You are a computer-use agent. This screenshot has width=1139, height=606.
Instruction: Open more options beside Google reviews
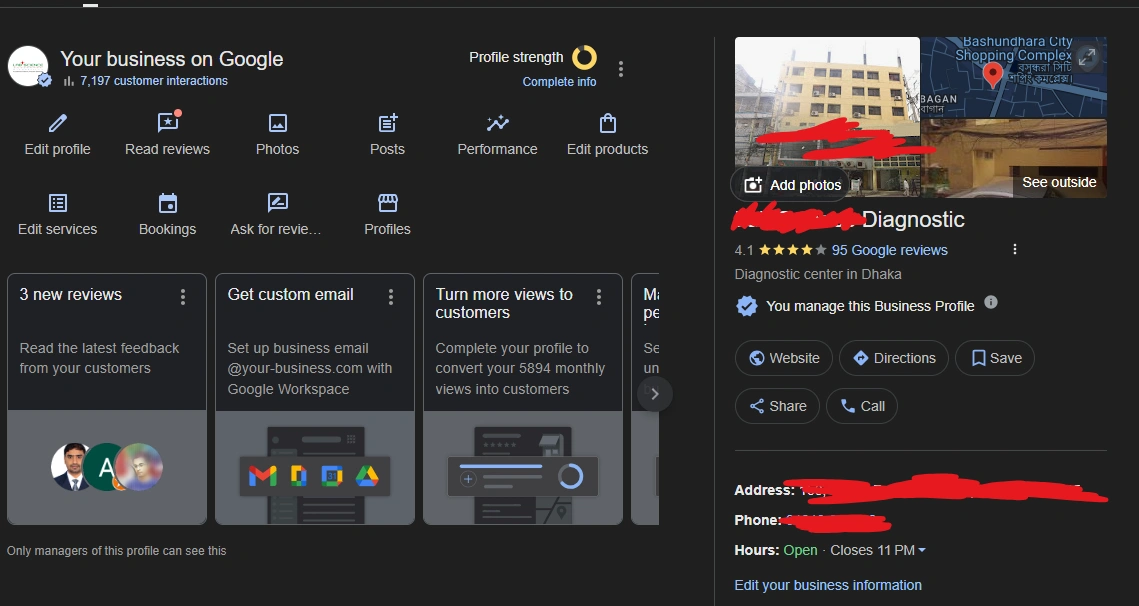pyautogui.click(x=1015, y=249)
